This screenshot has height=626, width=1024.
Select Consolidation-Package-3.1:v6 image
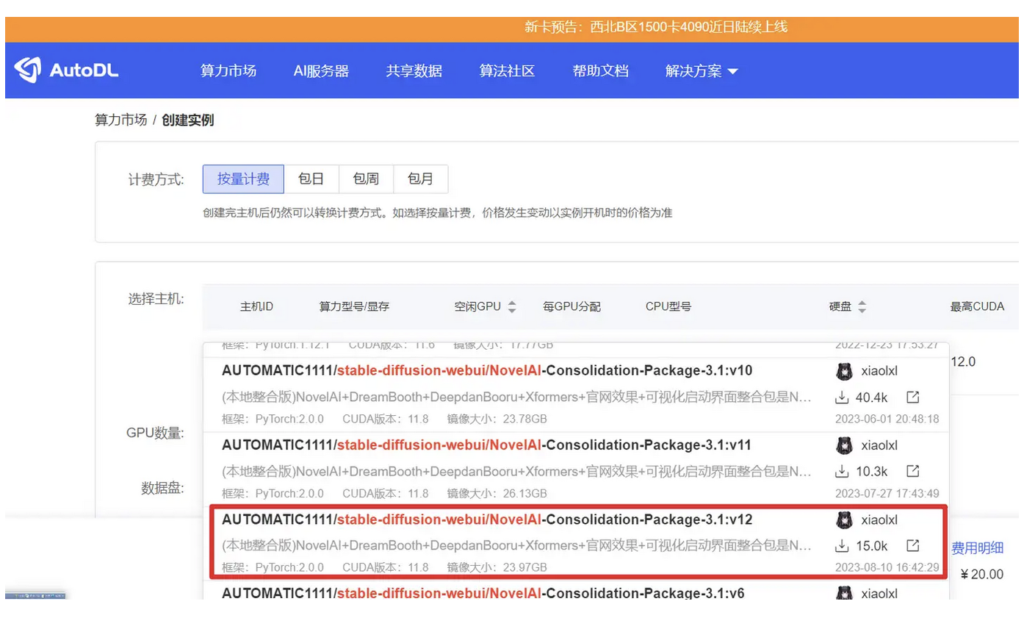click(483, 593)
